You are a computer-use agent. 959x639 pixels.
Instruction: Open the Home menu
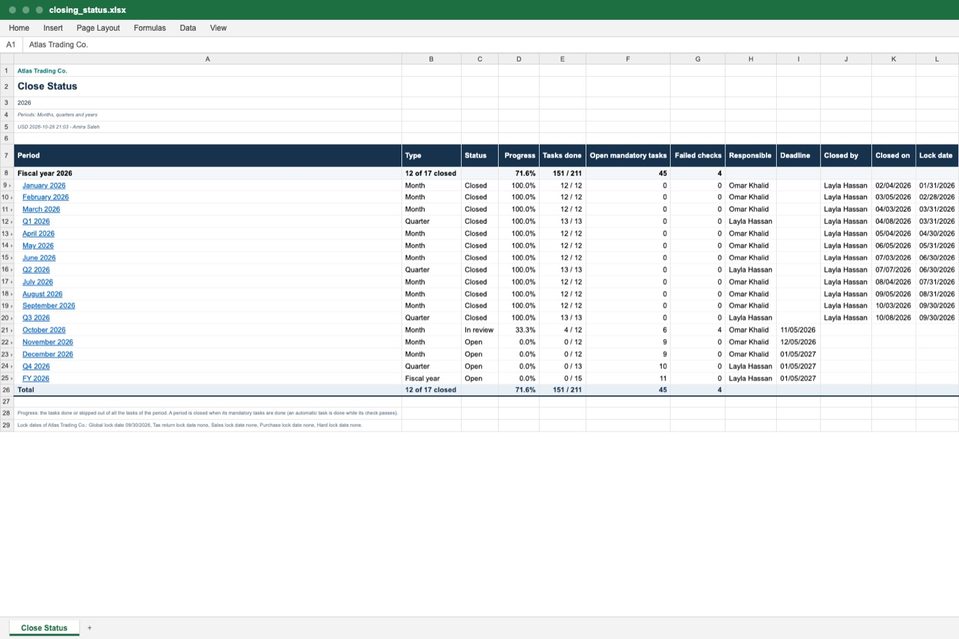[x=19, y=28]
